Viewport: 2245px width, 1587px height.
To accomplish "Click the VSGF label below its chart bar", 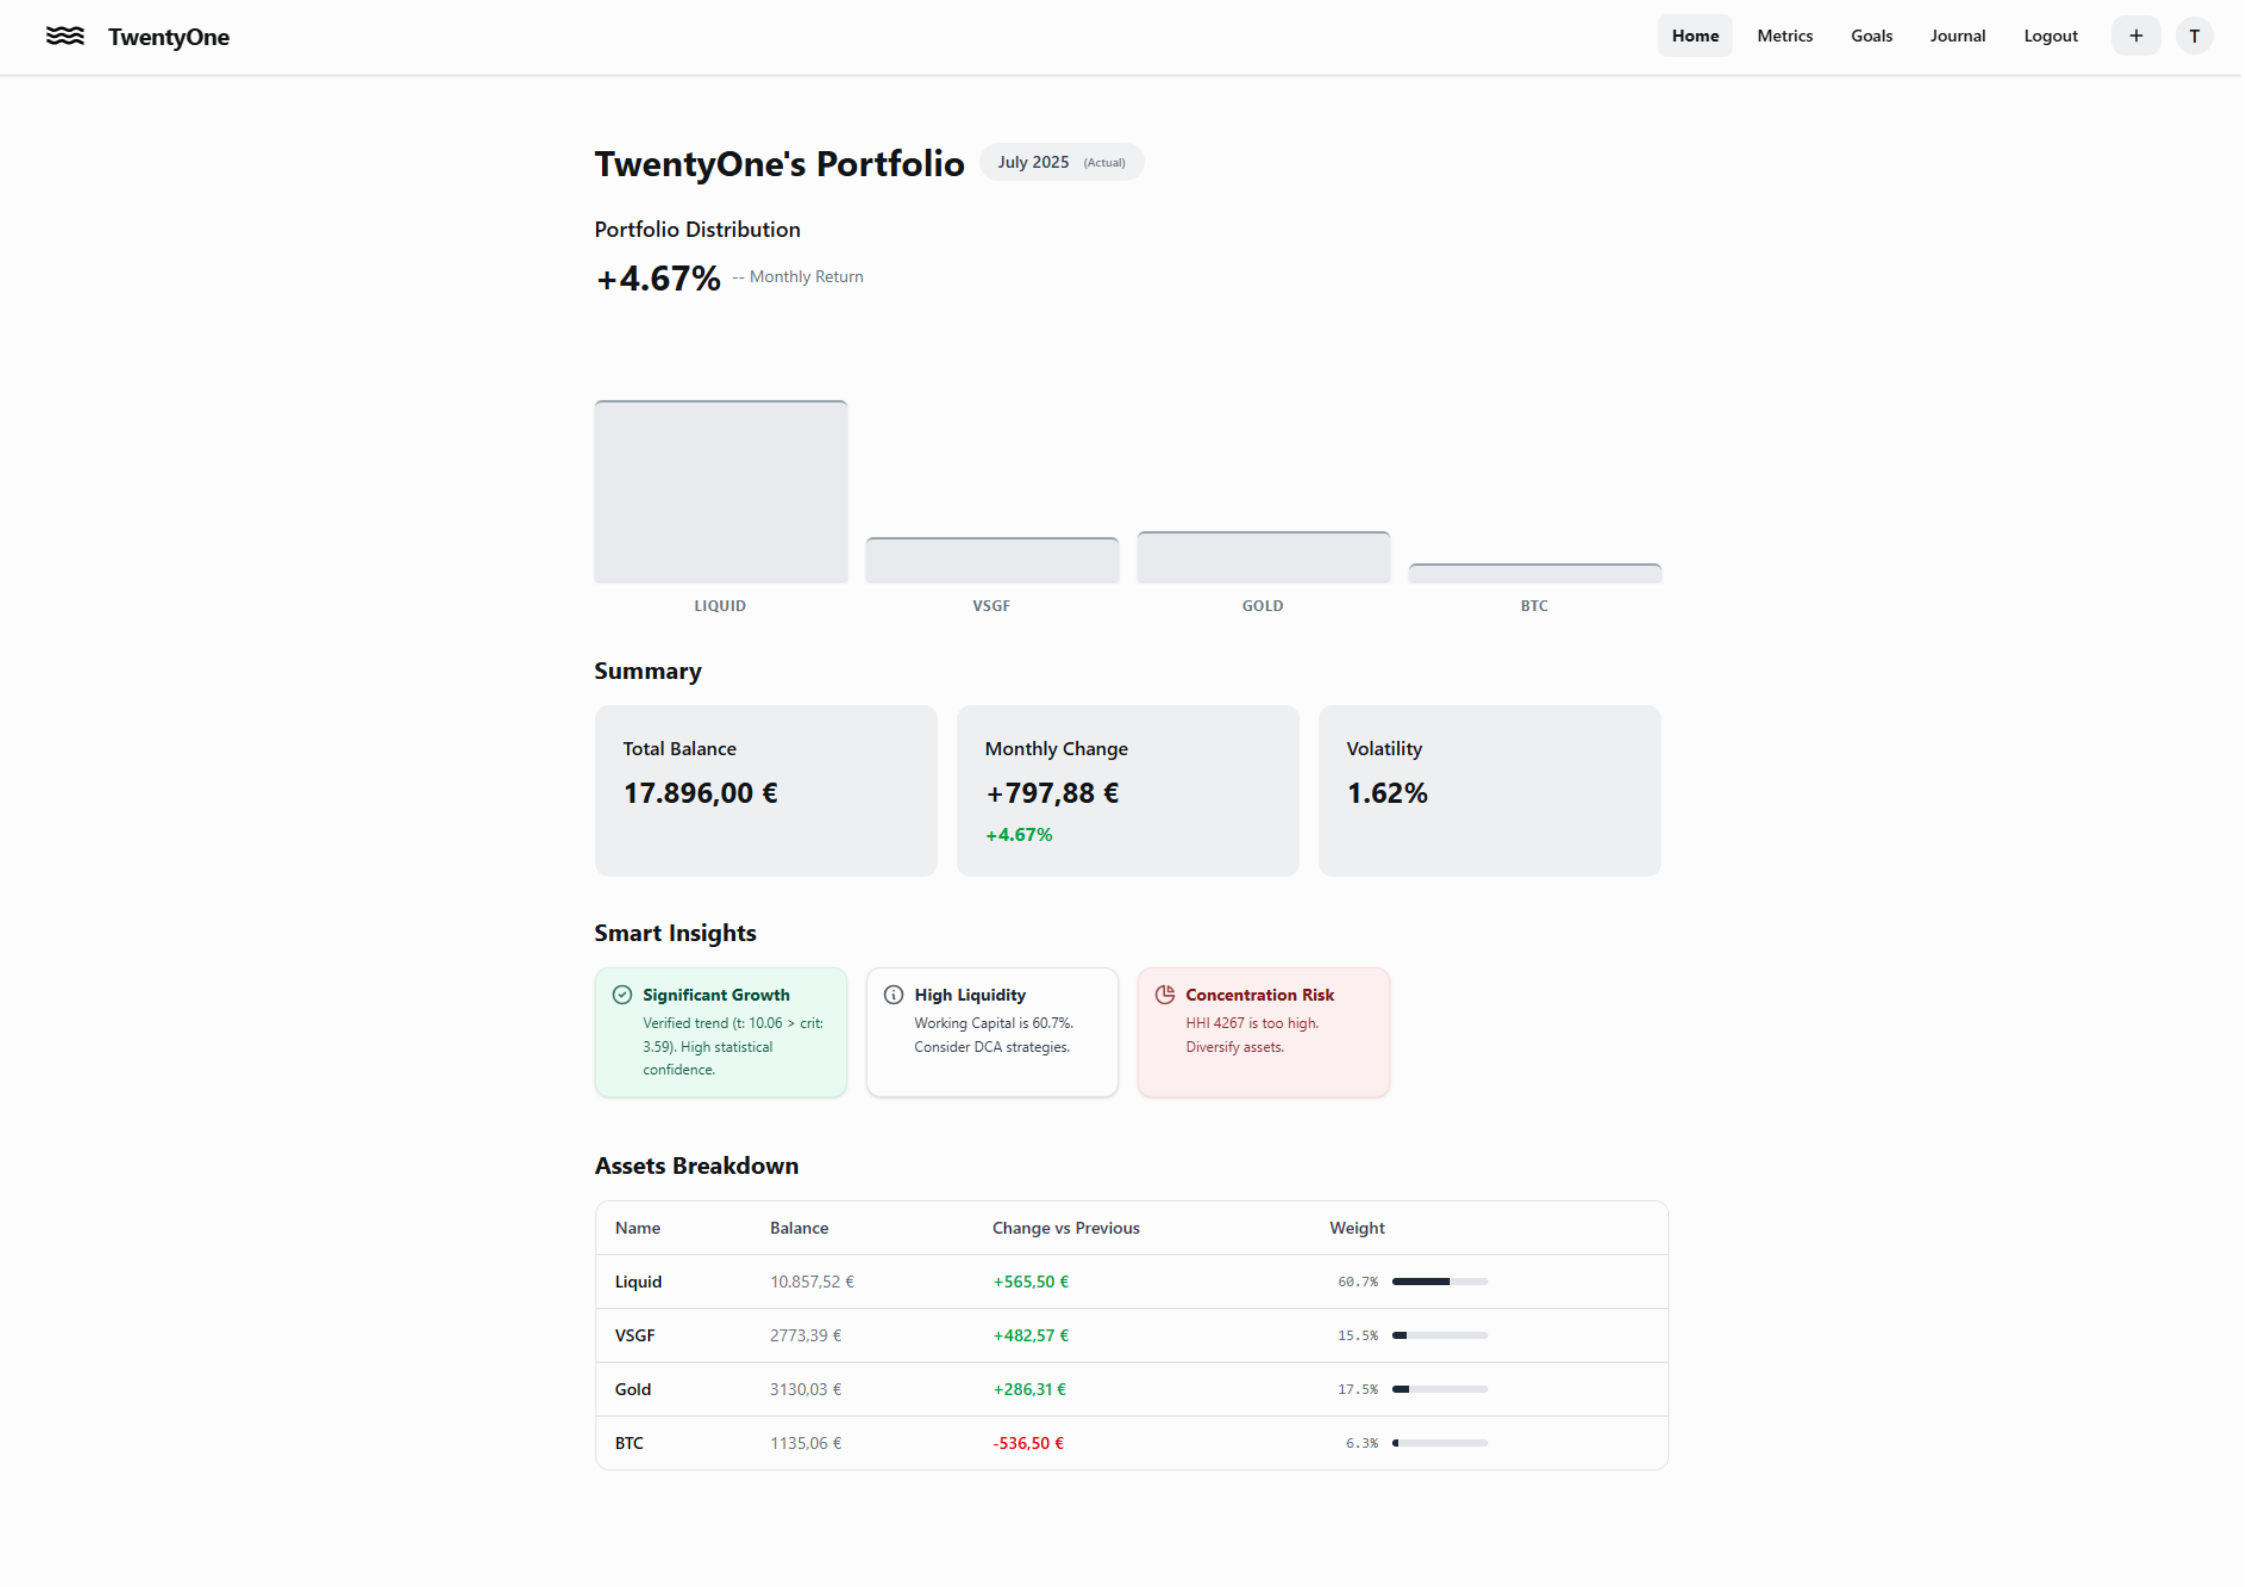I will pos(991,605).
